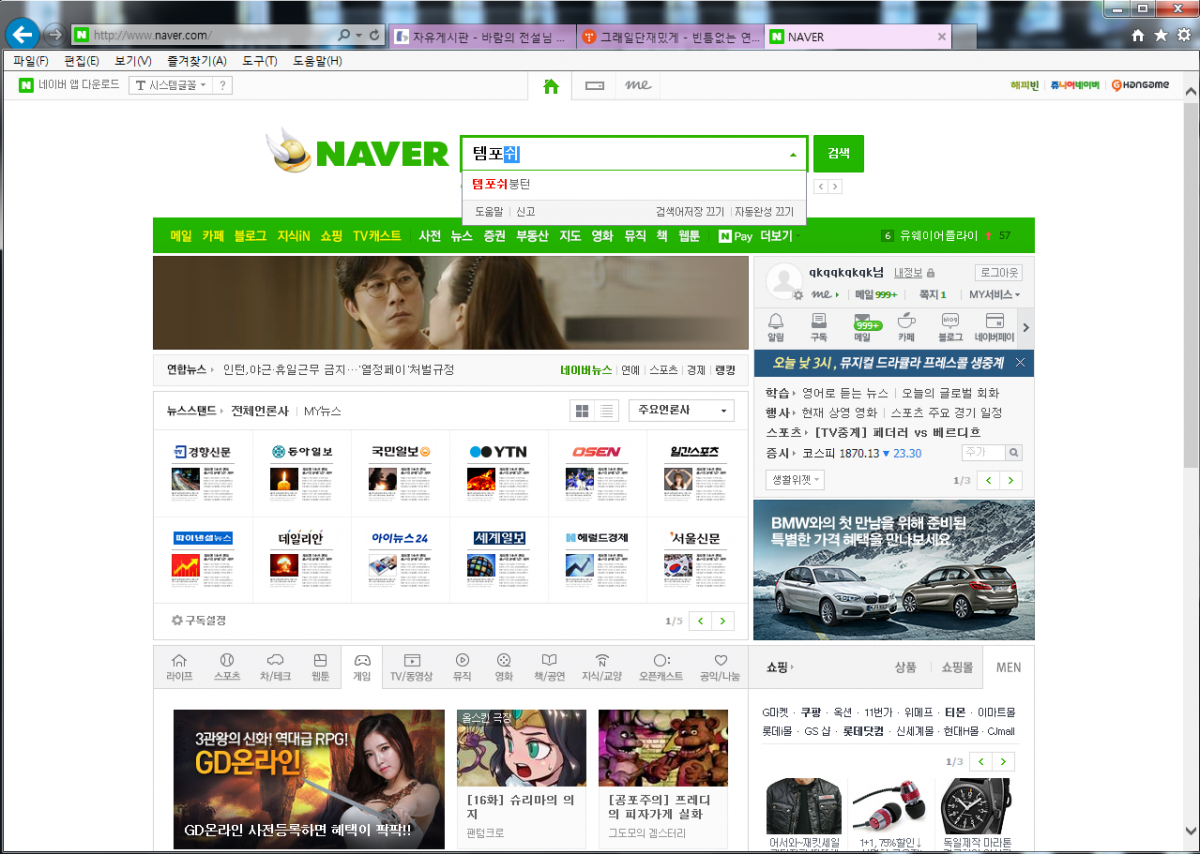Open 생활위젯 dropdown
Image resolution: width=1200 pixels, height=854 pixels.
click(795, 480)
